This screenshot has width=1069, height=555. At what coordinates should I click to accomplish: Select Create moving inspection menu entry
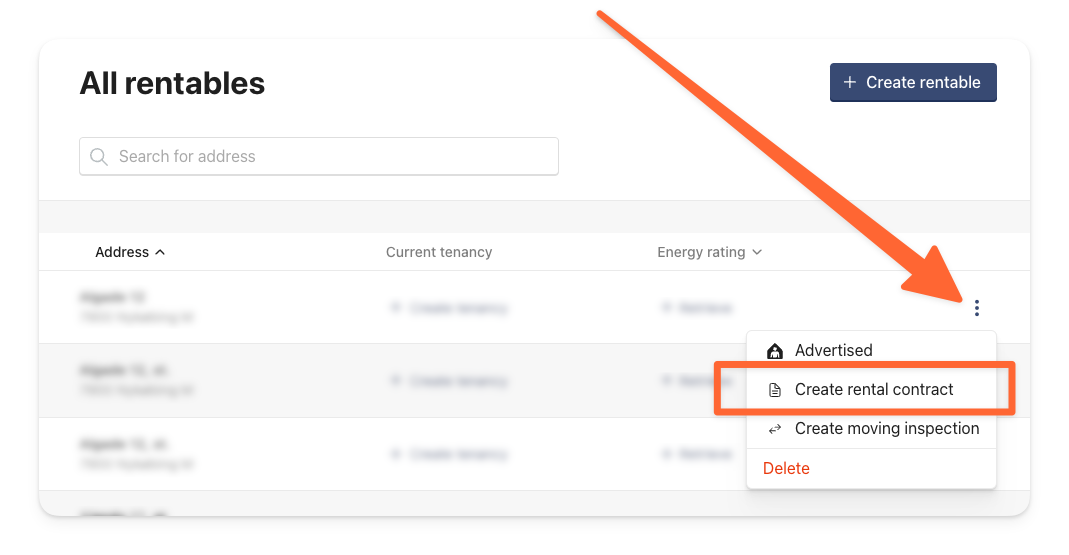click(x=871, y=428)
